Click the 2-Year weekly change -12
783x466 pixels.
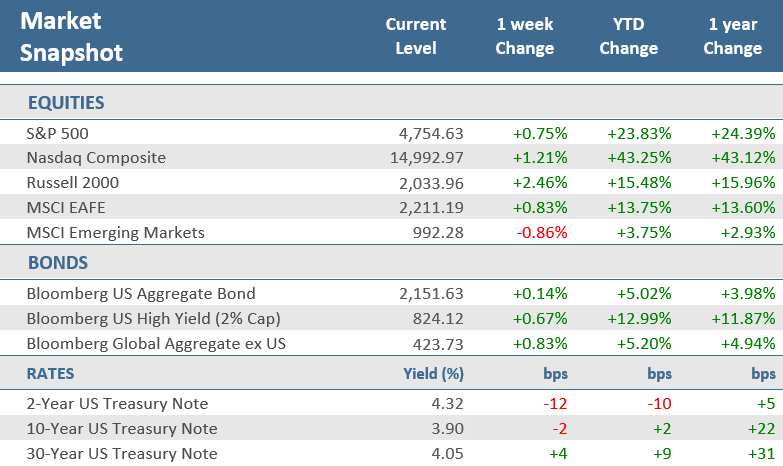[x=555, y=404]
